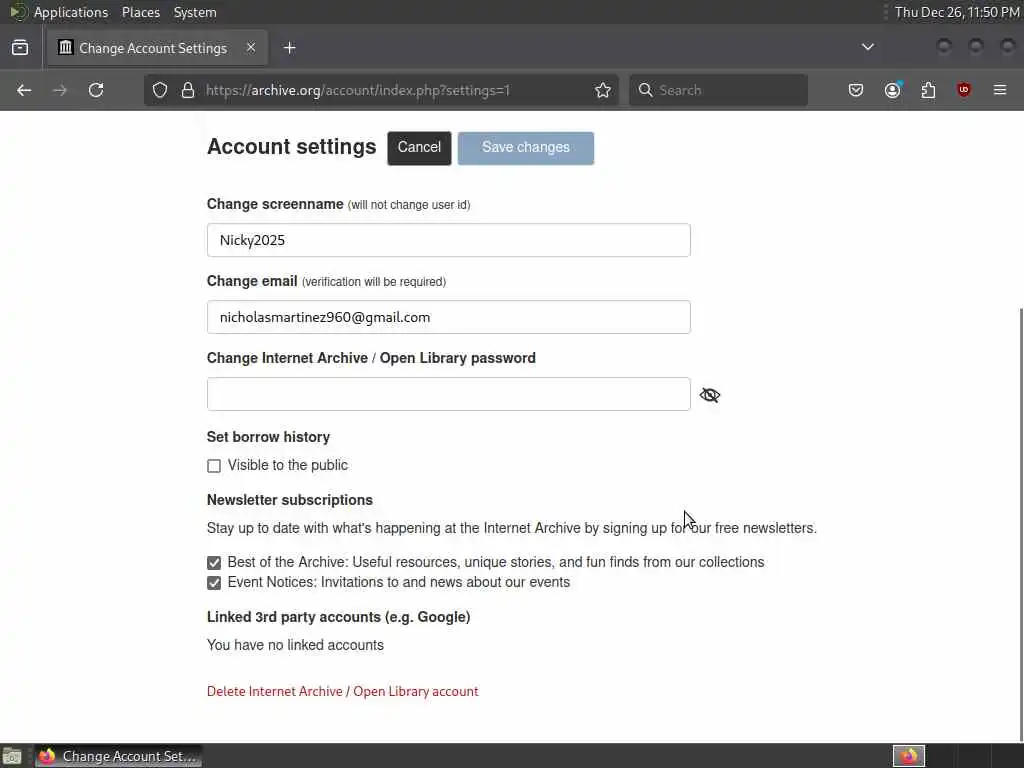List all tabs with the chevron
The image size is (1024, 768).
coord(868,47)
